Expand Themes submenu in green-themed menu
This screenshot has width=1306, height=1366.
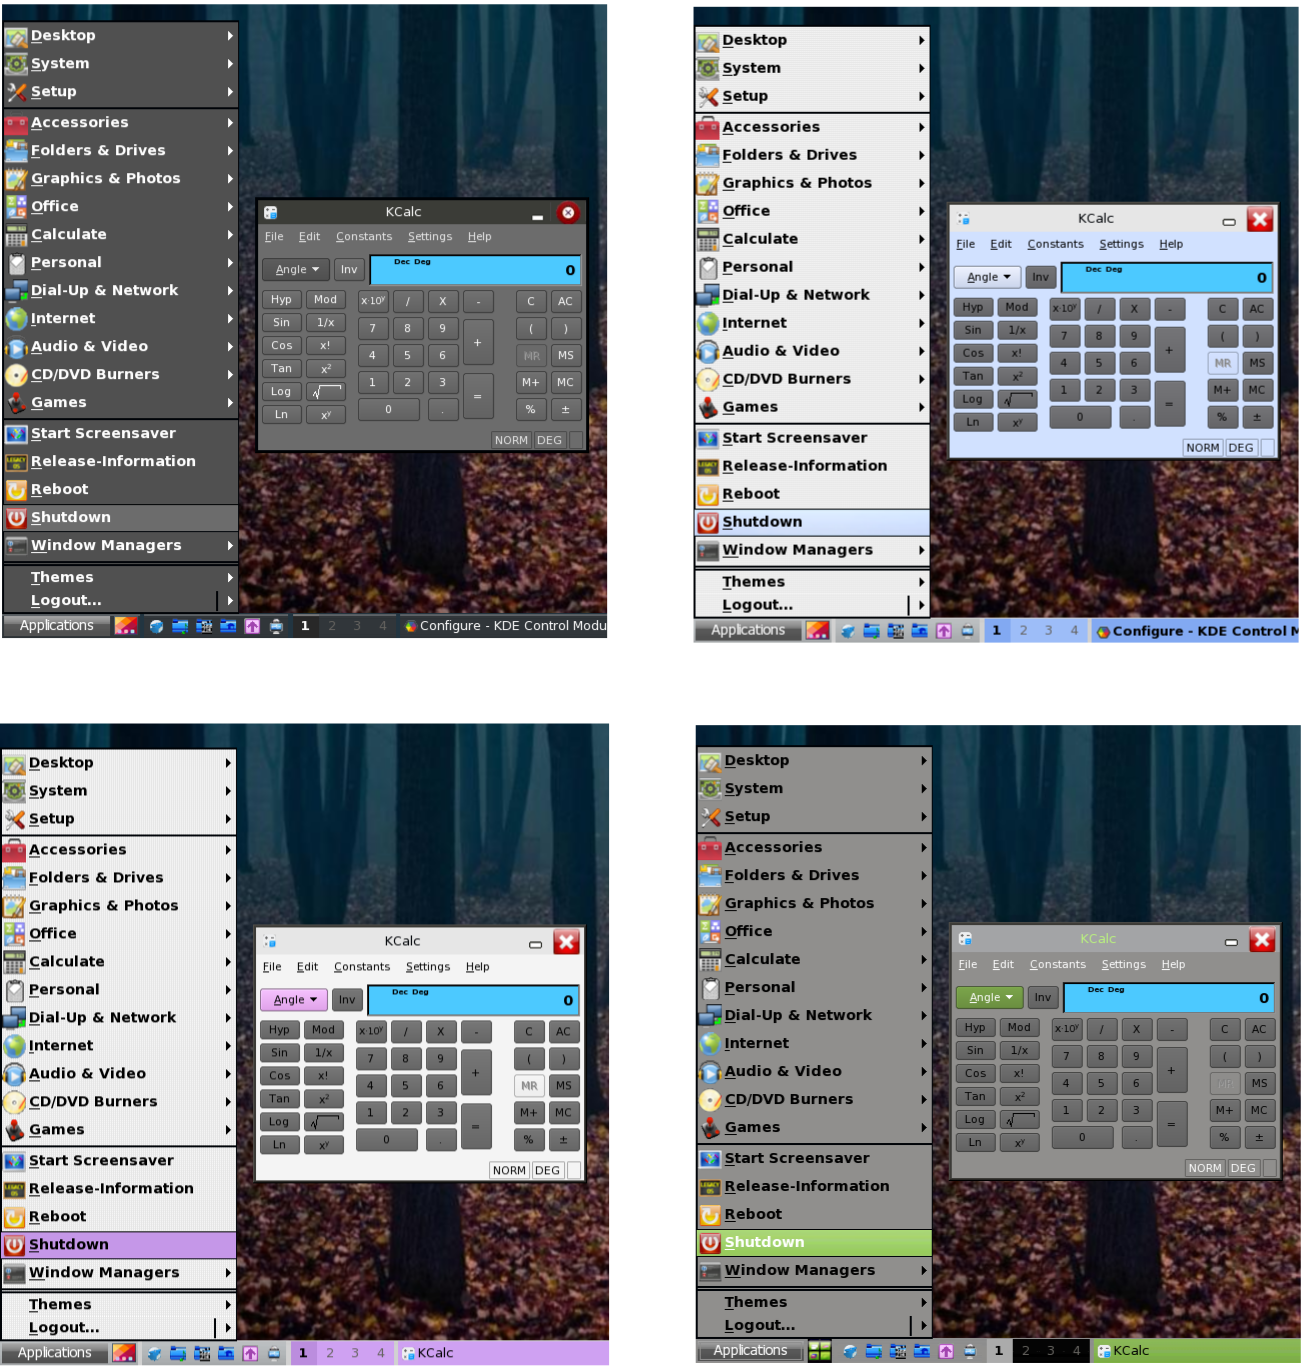[x=814, y=1302]
